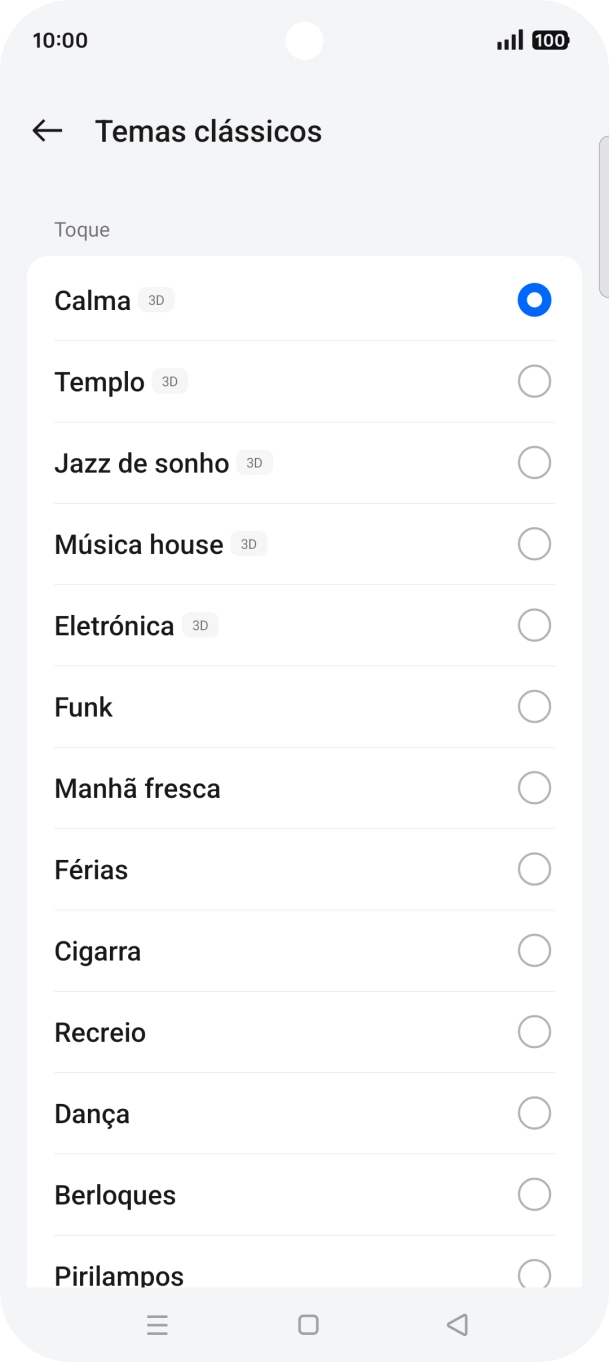
Task: Tap the 3D badge next to Jazz de sonho
Action: tap(254, 462)
